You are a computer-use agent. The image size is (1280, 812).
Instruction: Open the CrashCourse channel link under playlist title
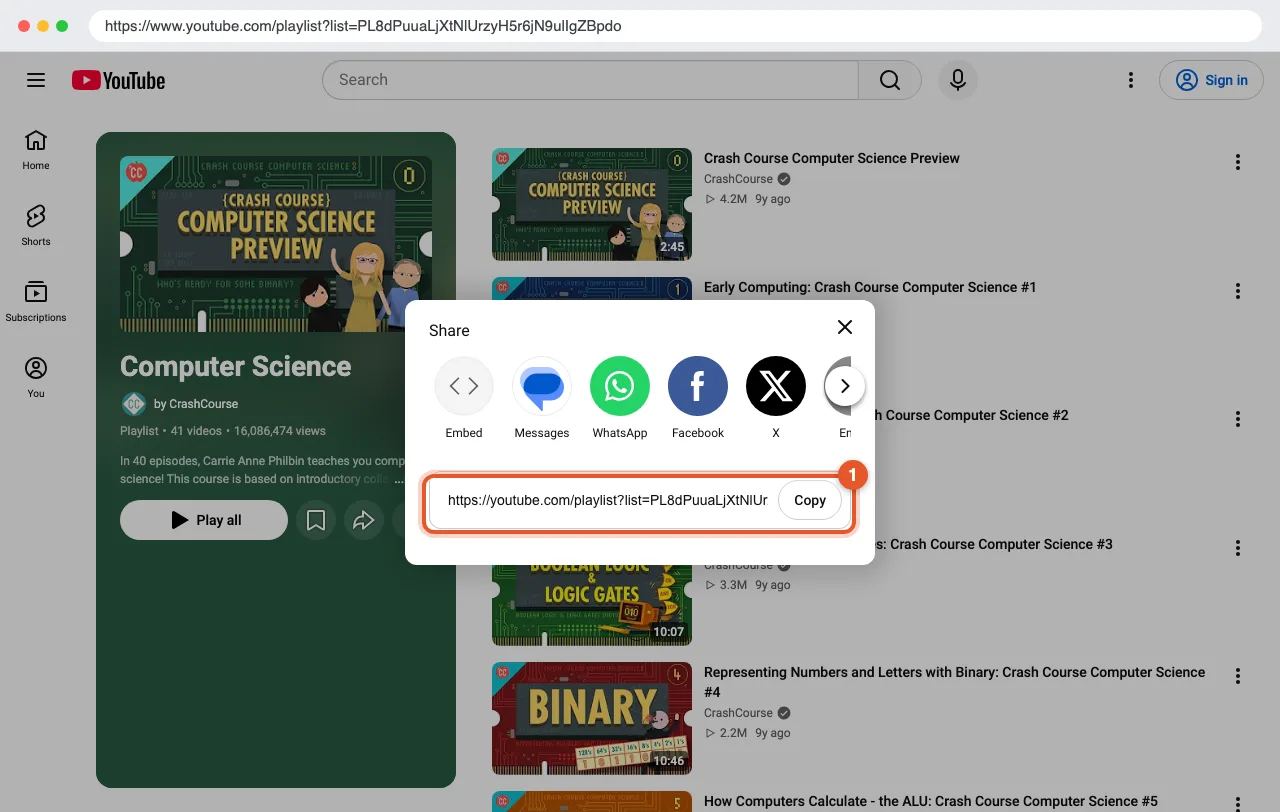pos(196,404)
